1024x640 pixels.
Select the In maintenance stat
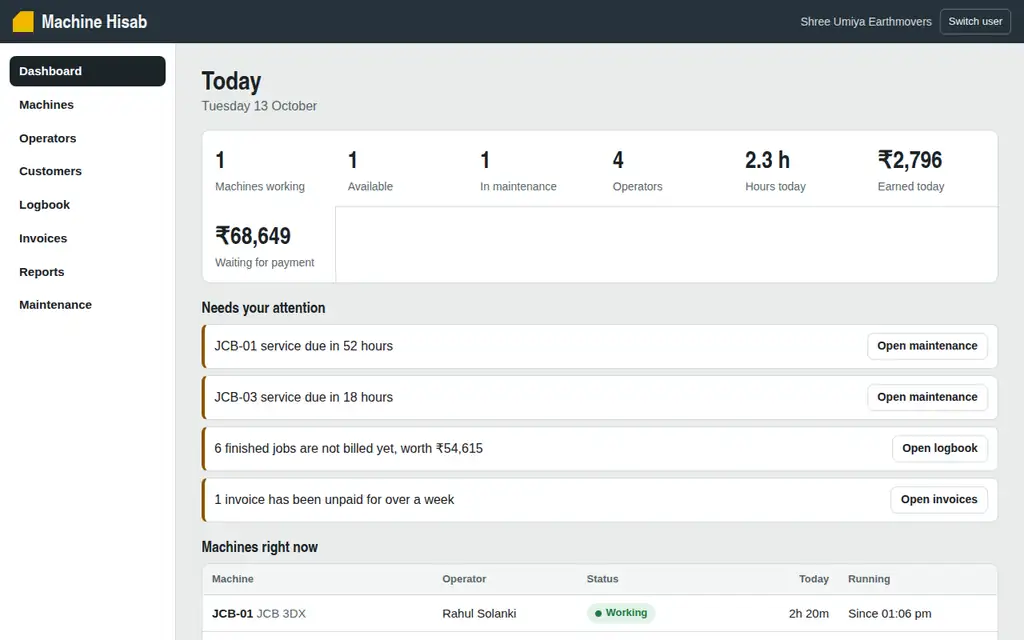pyautogui.click(x=534, y=169)
